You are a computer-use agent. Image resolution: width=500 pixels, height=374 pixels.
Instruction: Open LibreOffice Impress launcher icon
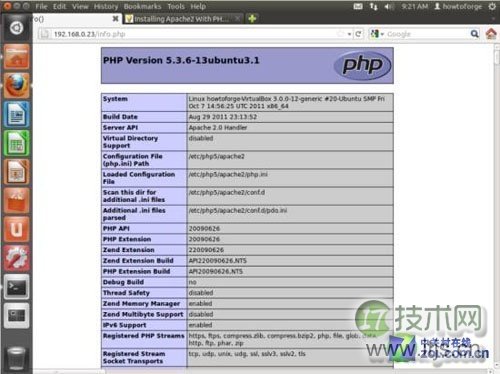coord(16,172)
